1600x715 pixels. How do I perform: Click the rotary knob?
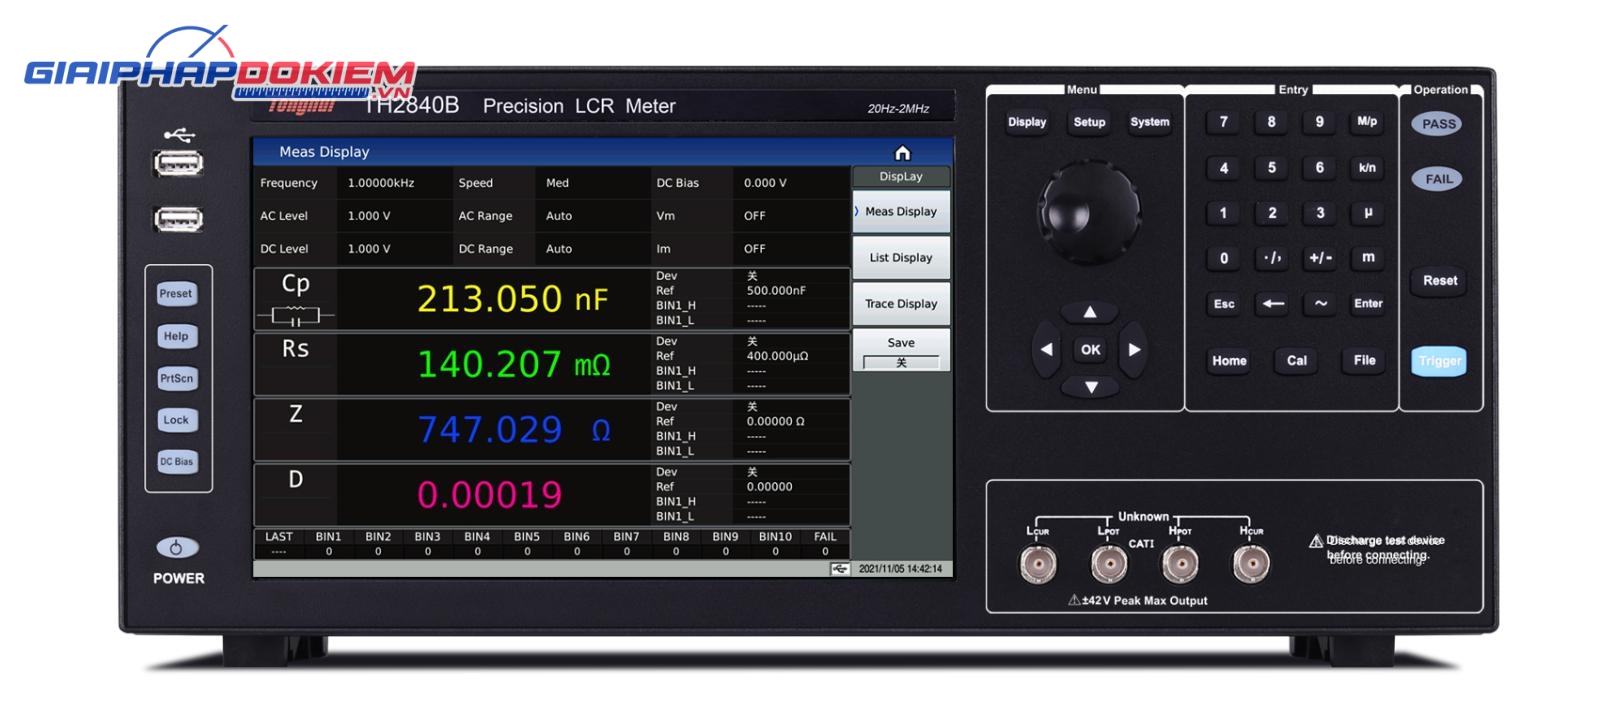(1090, 210)
